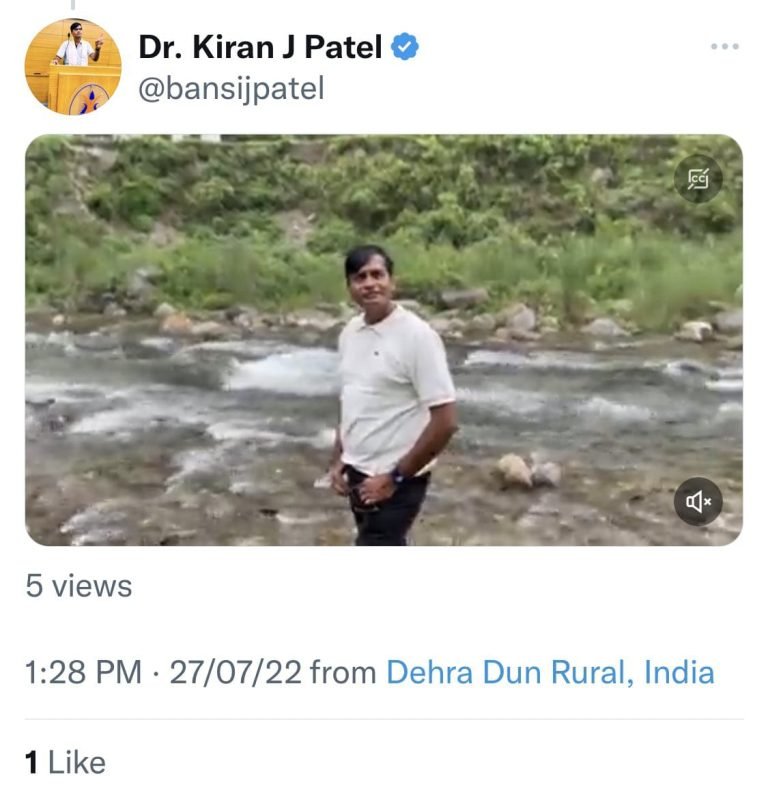Toggle closed captions on the video

click(698, 180)
